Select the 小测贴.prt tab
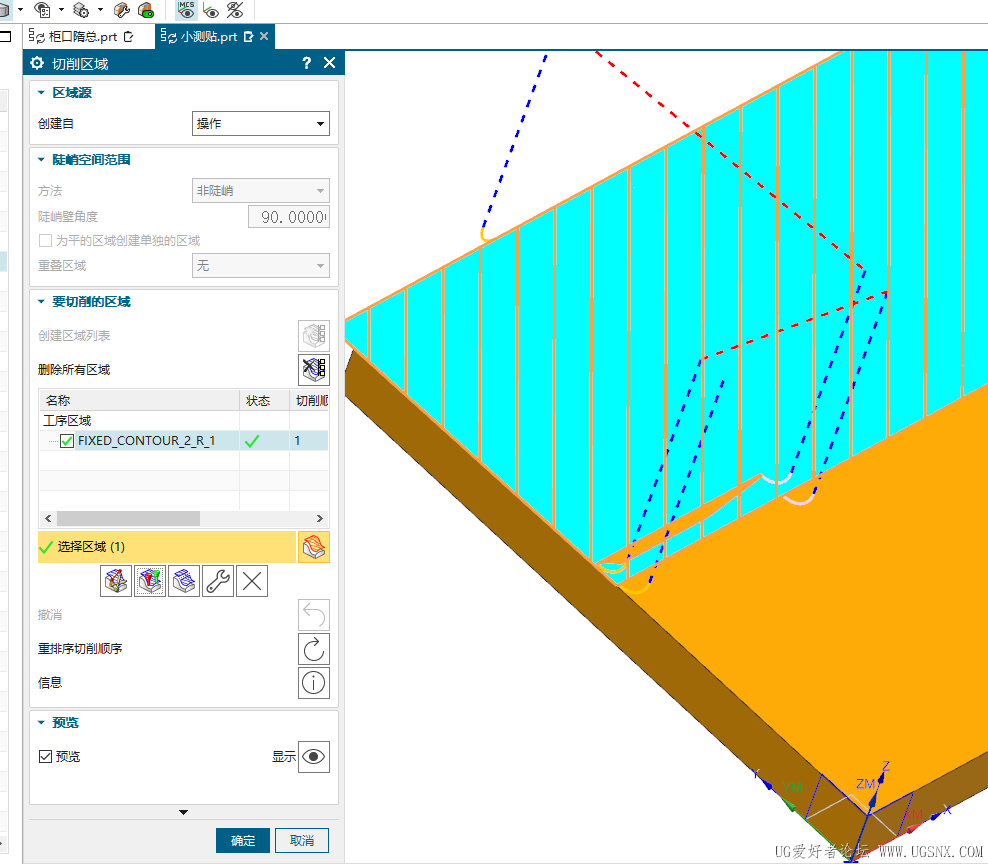 click(208, 37)
